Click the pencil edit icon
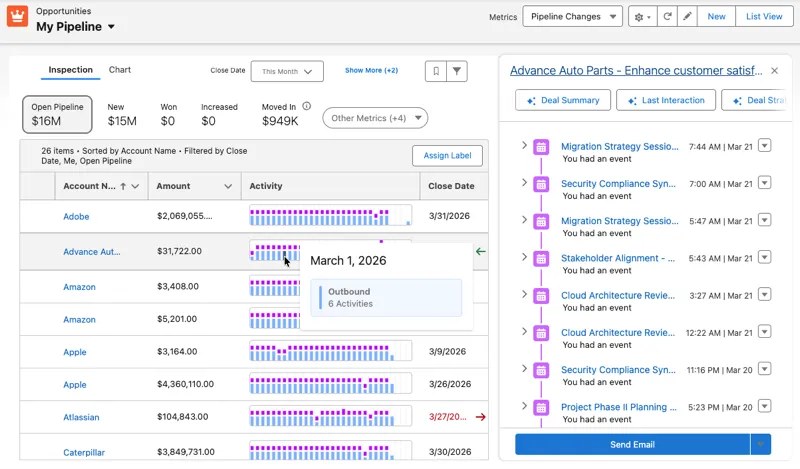The image size is (800, 469). (x=687, y=16)
